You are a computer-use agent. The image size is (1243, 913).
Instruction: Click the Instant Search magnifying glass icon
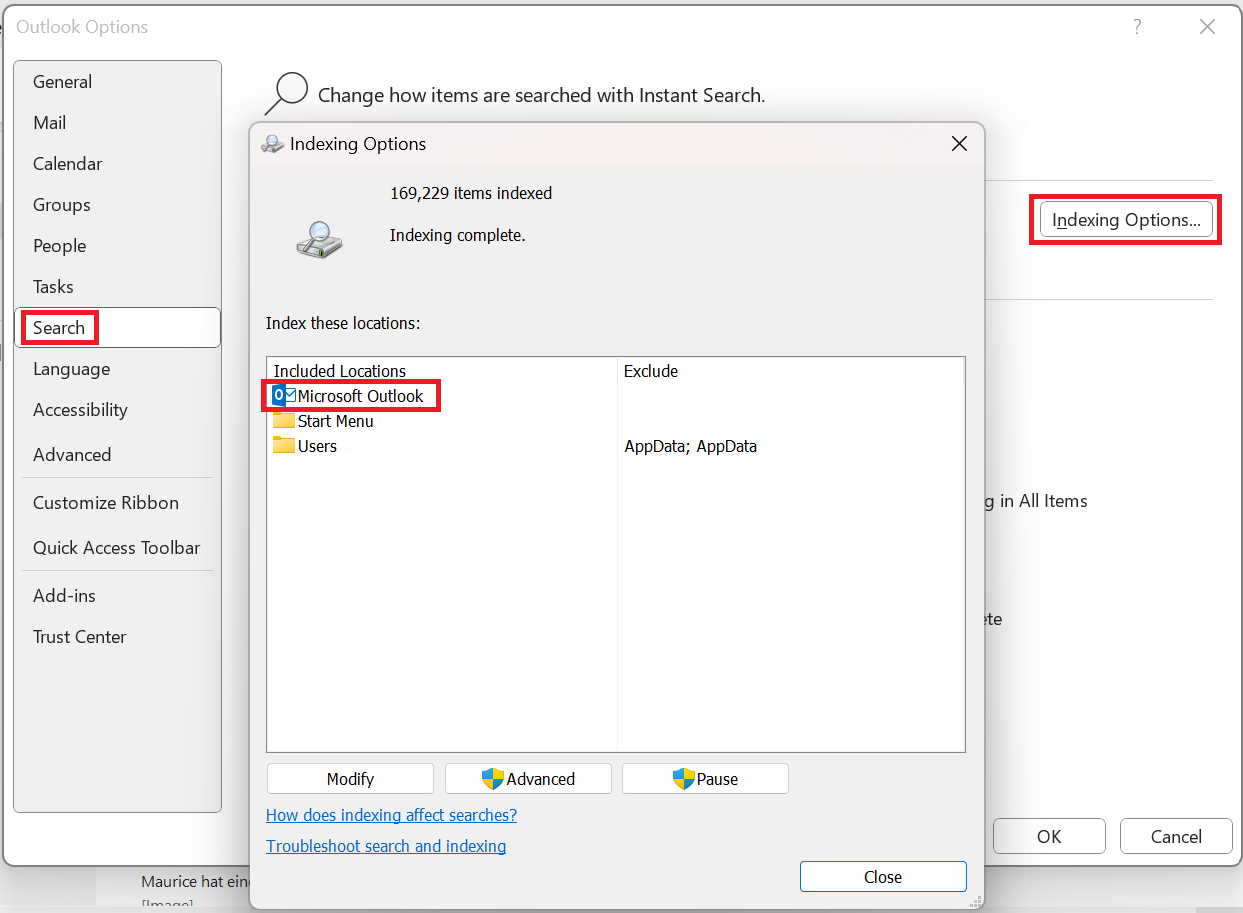tap(286, 94)
